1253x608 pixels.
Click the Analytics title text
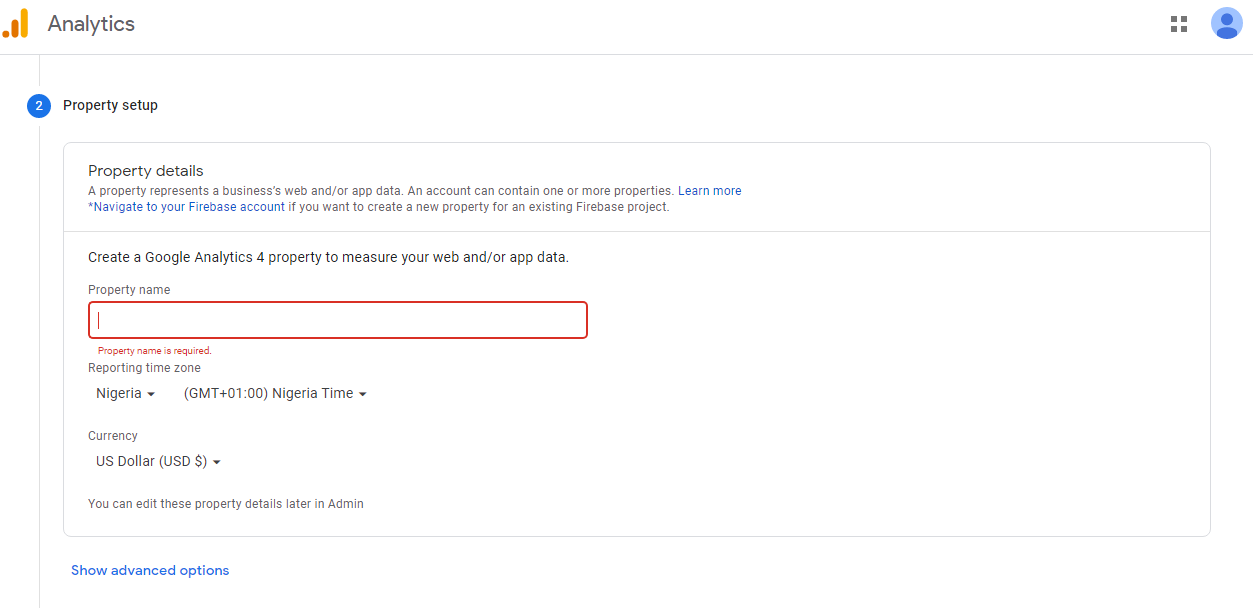point(91,24)
